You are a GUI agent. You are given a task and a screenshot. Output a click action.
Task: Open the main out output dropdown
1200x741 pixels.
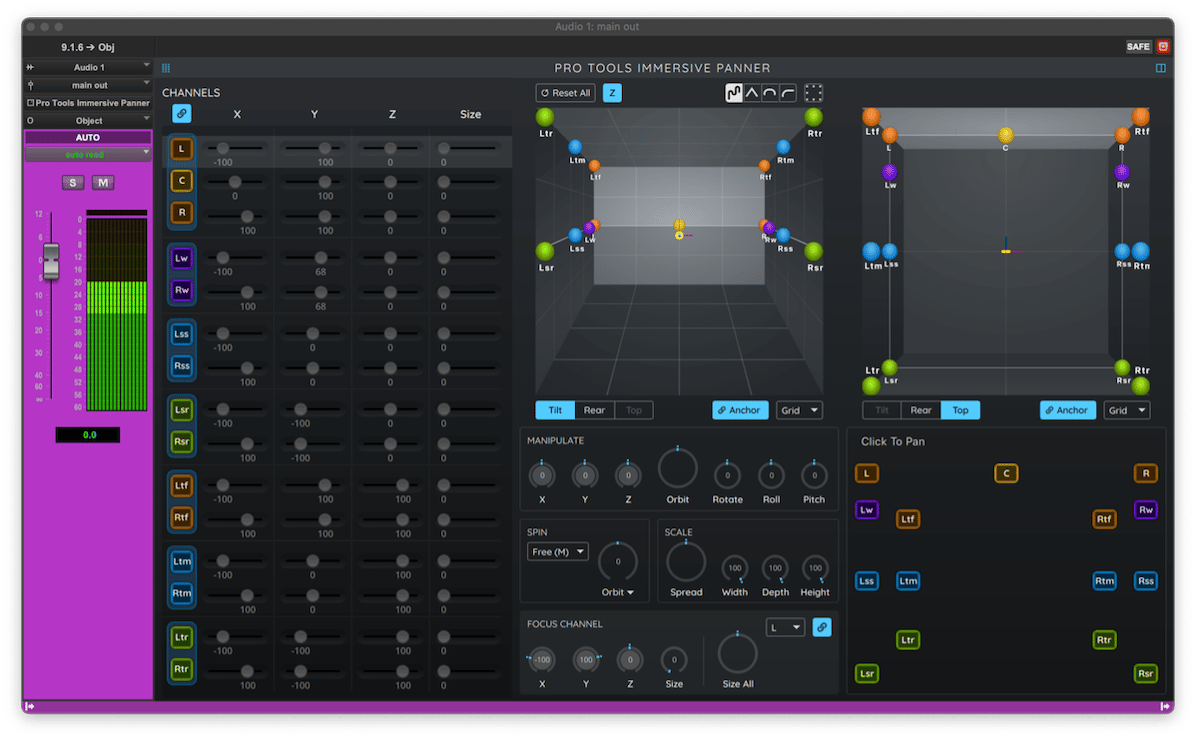click(88, 85)
